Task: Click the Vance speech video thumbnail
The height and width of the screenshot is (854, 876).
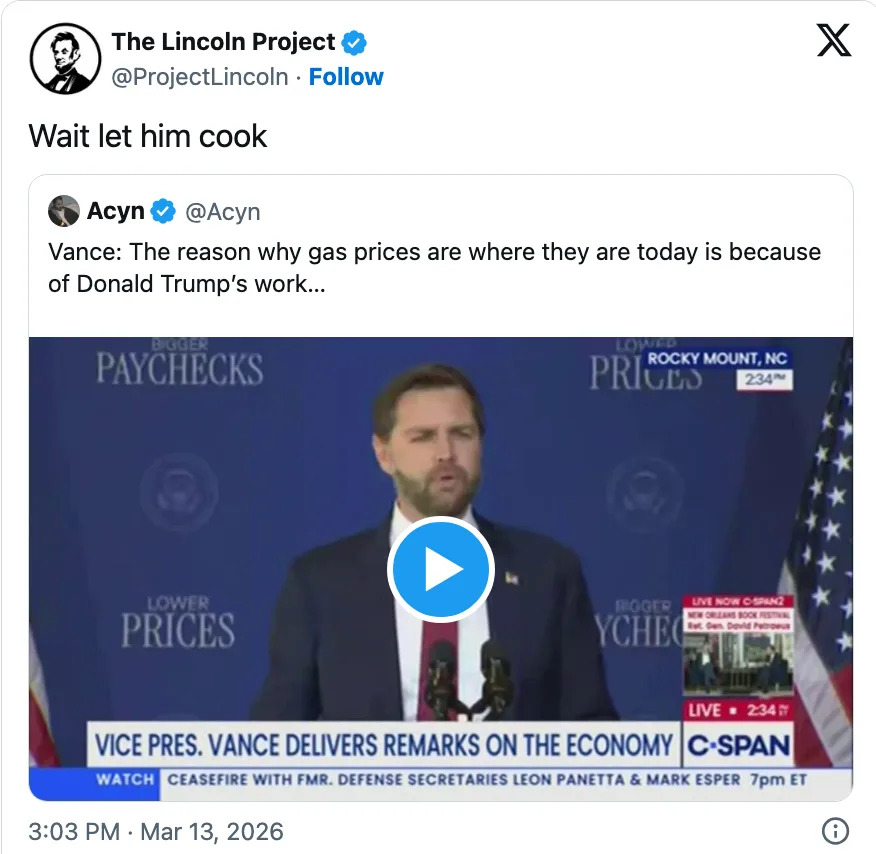Action: tap(440, 568)
